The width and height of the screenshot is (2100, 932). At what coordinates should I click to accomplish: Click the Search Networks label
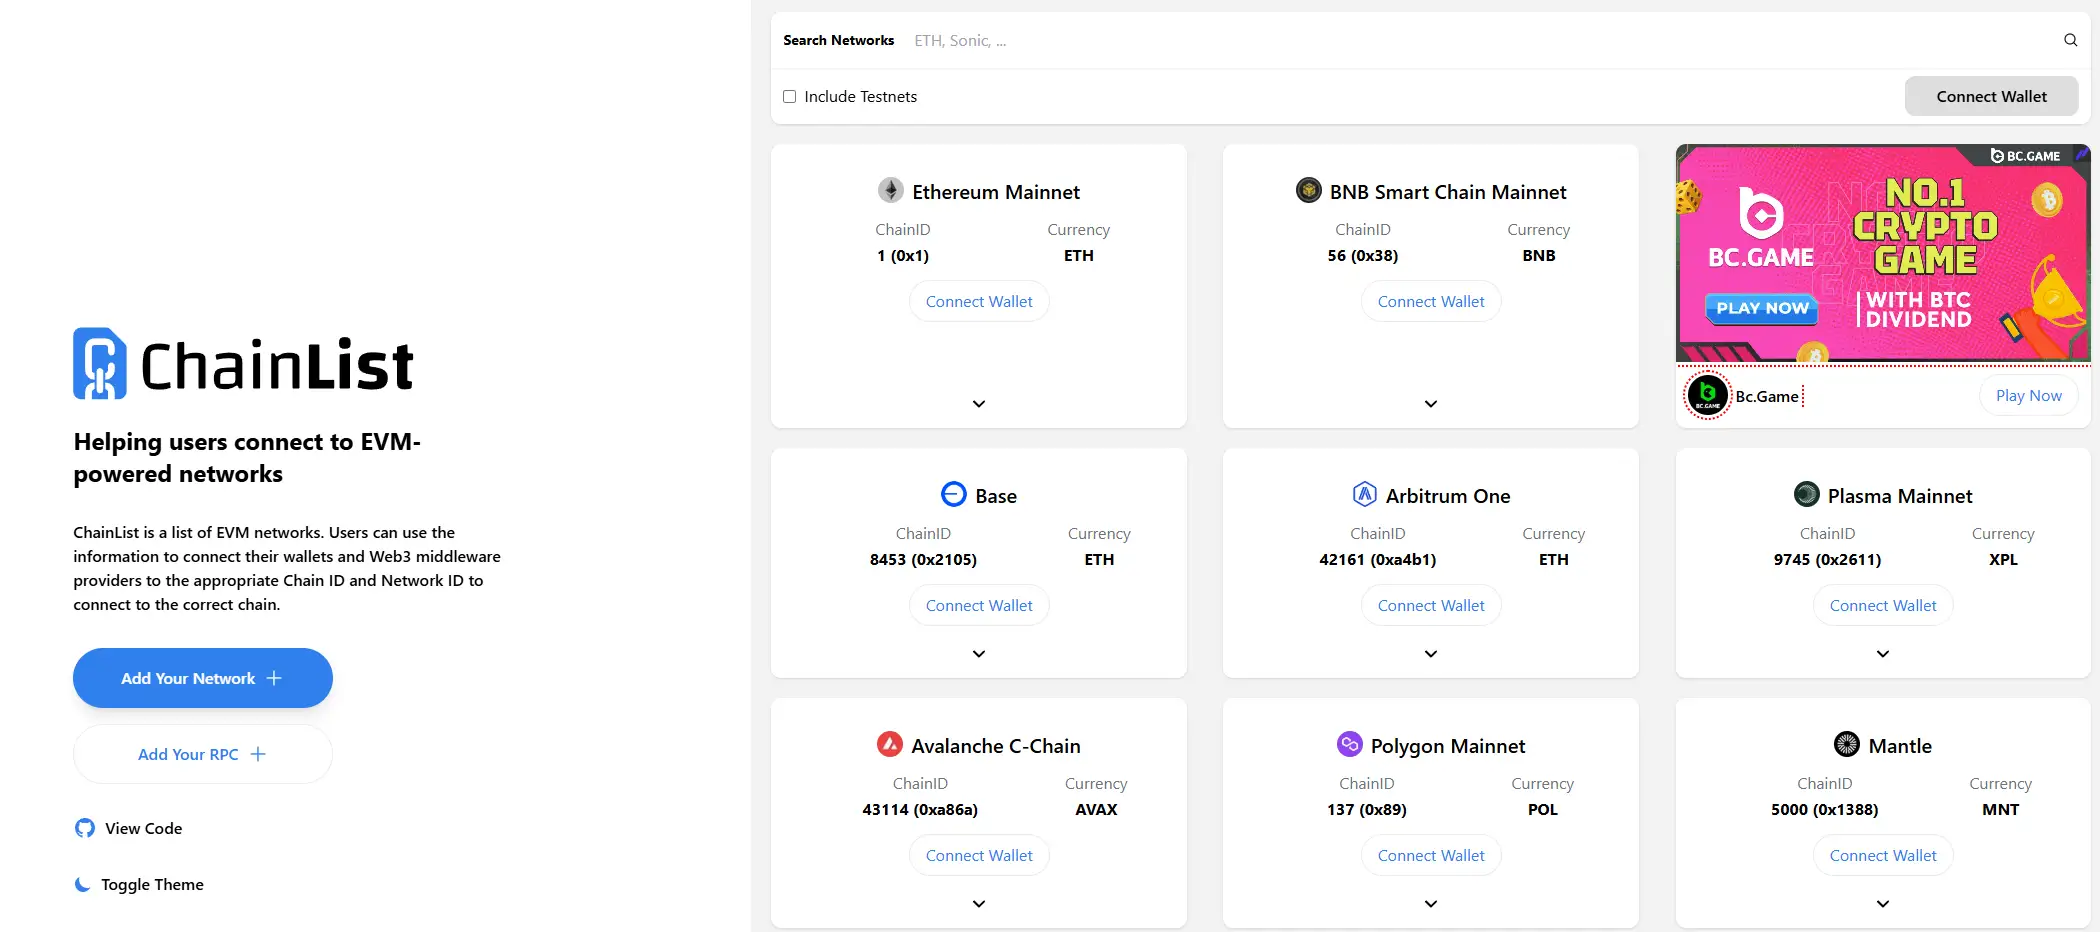click(x=838, y=40)
